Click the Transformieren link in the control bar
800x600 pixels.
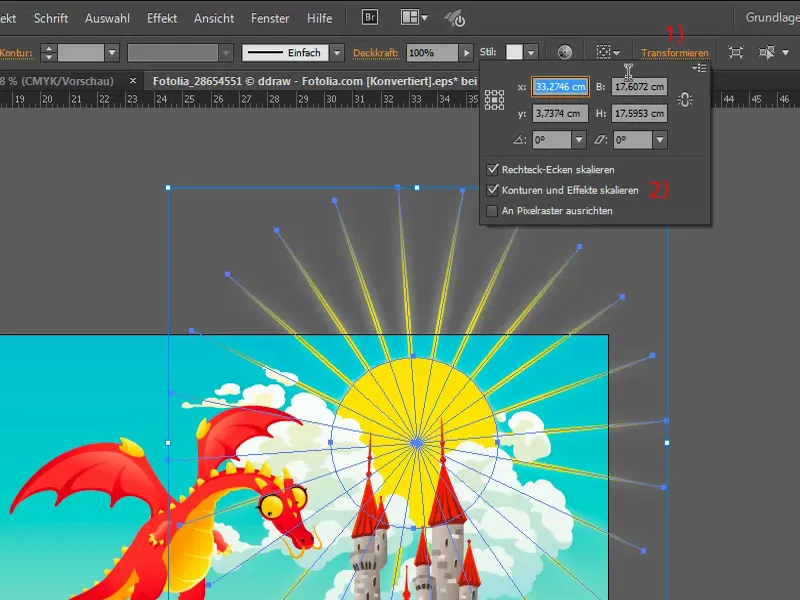(x=677, y=53)
